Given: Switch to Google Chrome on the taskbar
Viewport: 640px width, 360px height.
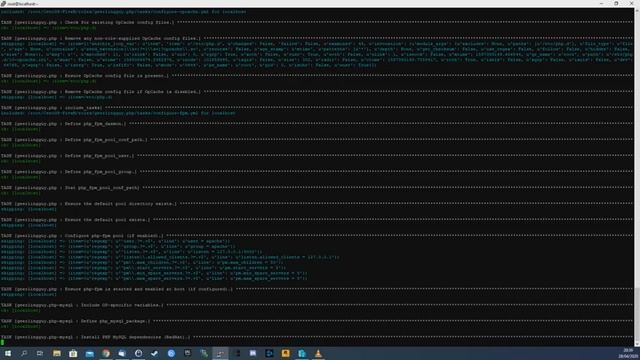Looking at the screenshot, I should point(106,353).
